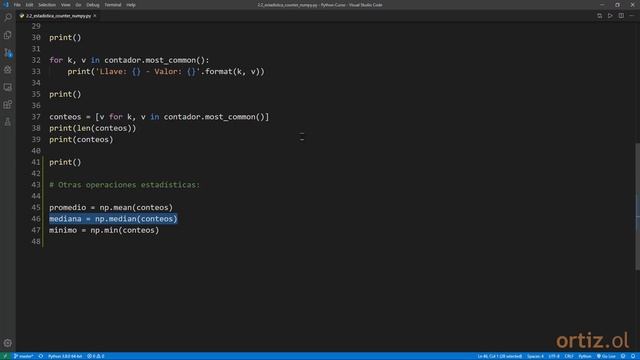This screenshot has height=360, width=640.
Task: Open Remote Explorer monitor icon
Action: 8,87
